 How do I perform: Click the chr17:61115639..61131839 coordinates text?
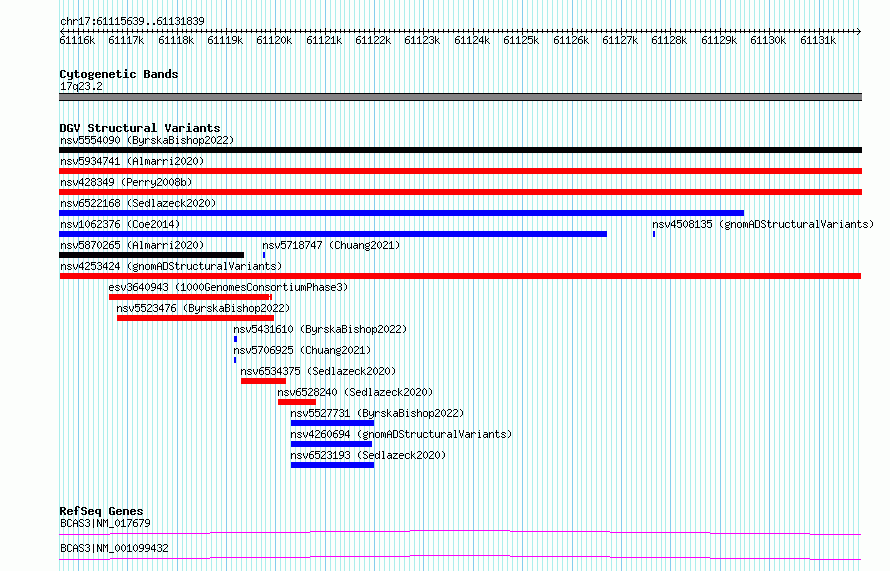tap(132, 22)
